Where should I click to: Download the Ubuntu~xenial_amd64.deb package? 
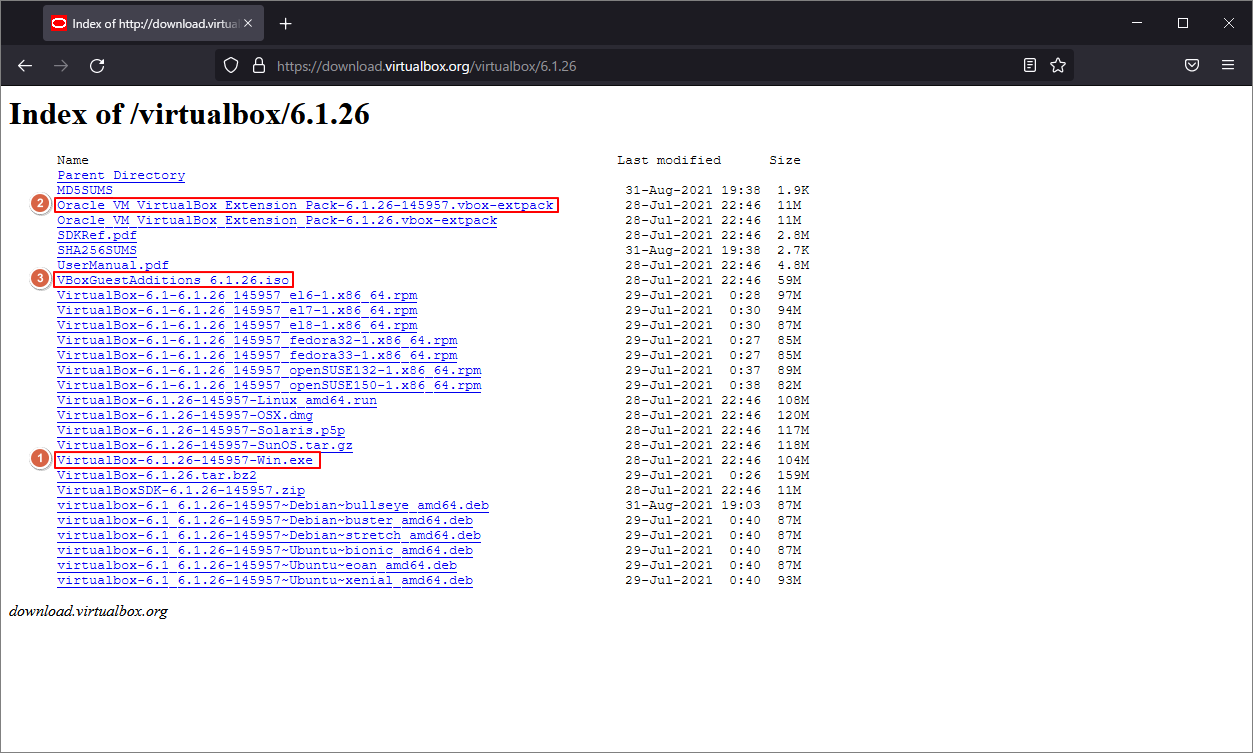tap(265, 580)
